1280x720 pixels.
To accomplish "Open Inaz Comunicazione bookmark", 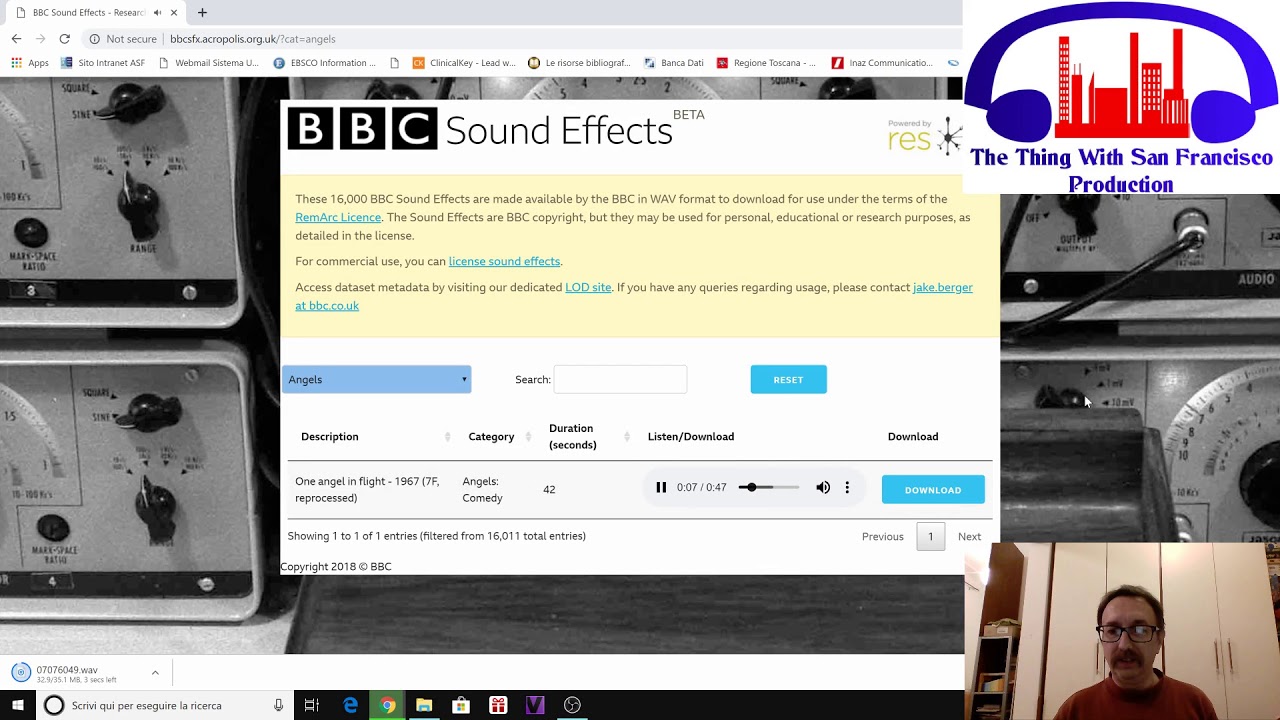I will (882, 63).
